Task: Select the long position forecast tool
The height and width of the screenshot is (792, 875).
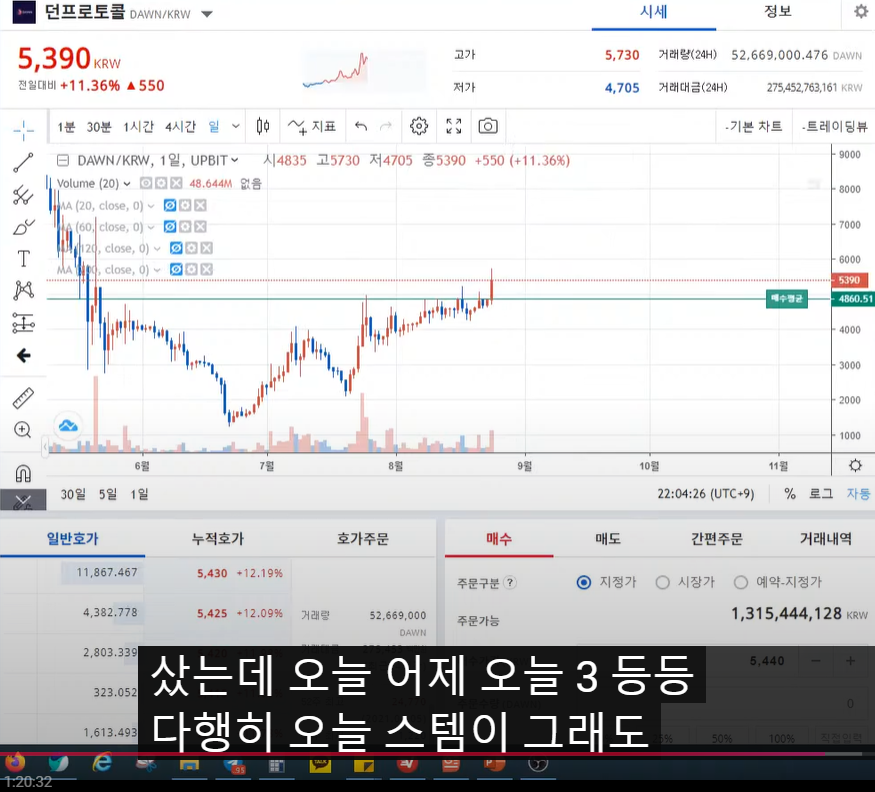Action: [23, 323]
